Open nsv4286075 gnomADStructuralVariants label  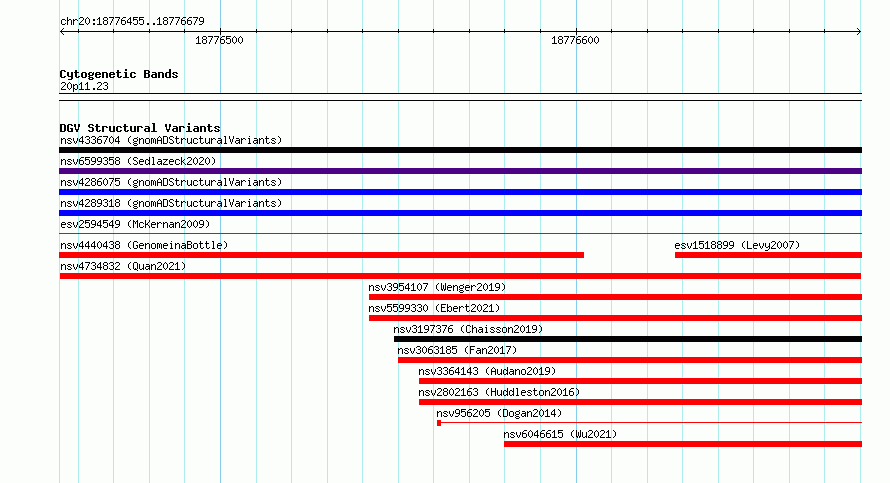click(x=171, y=182)
